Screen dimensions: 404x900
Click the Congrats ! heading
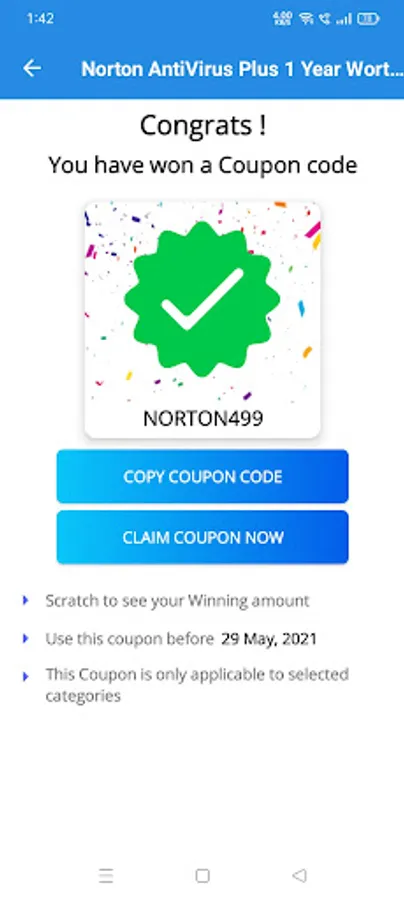[203, 125]
